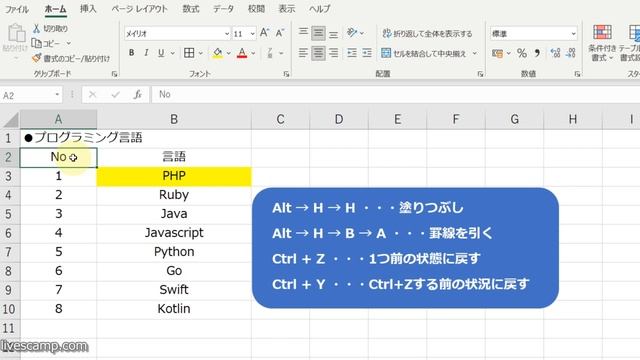640x360 pixels.
Task: Switch to the Insert (挿入) tab
Action: [88, 9]
